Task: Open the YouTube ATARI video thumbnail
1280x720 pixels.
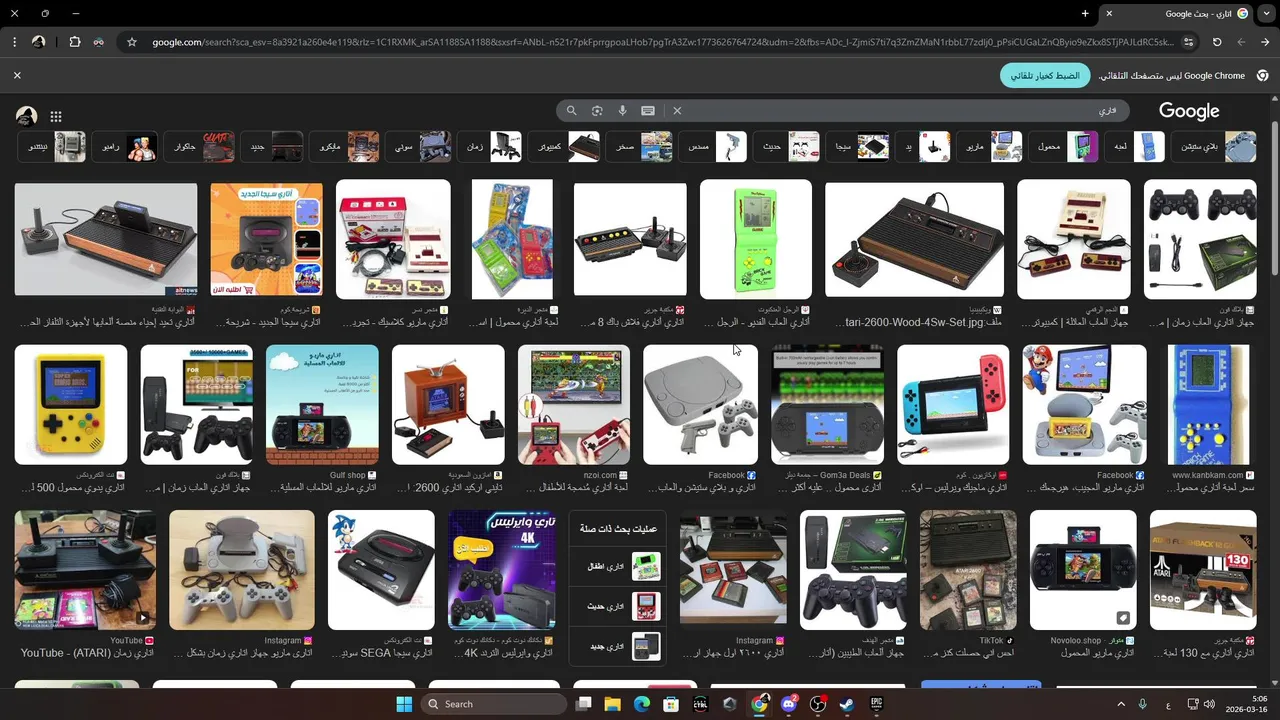Action: [85, 570]
